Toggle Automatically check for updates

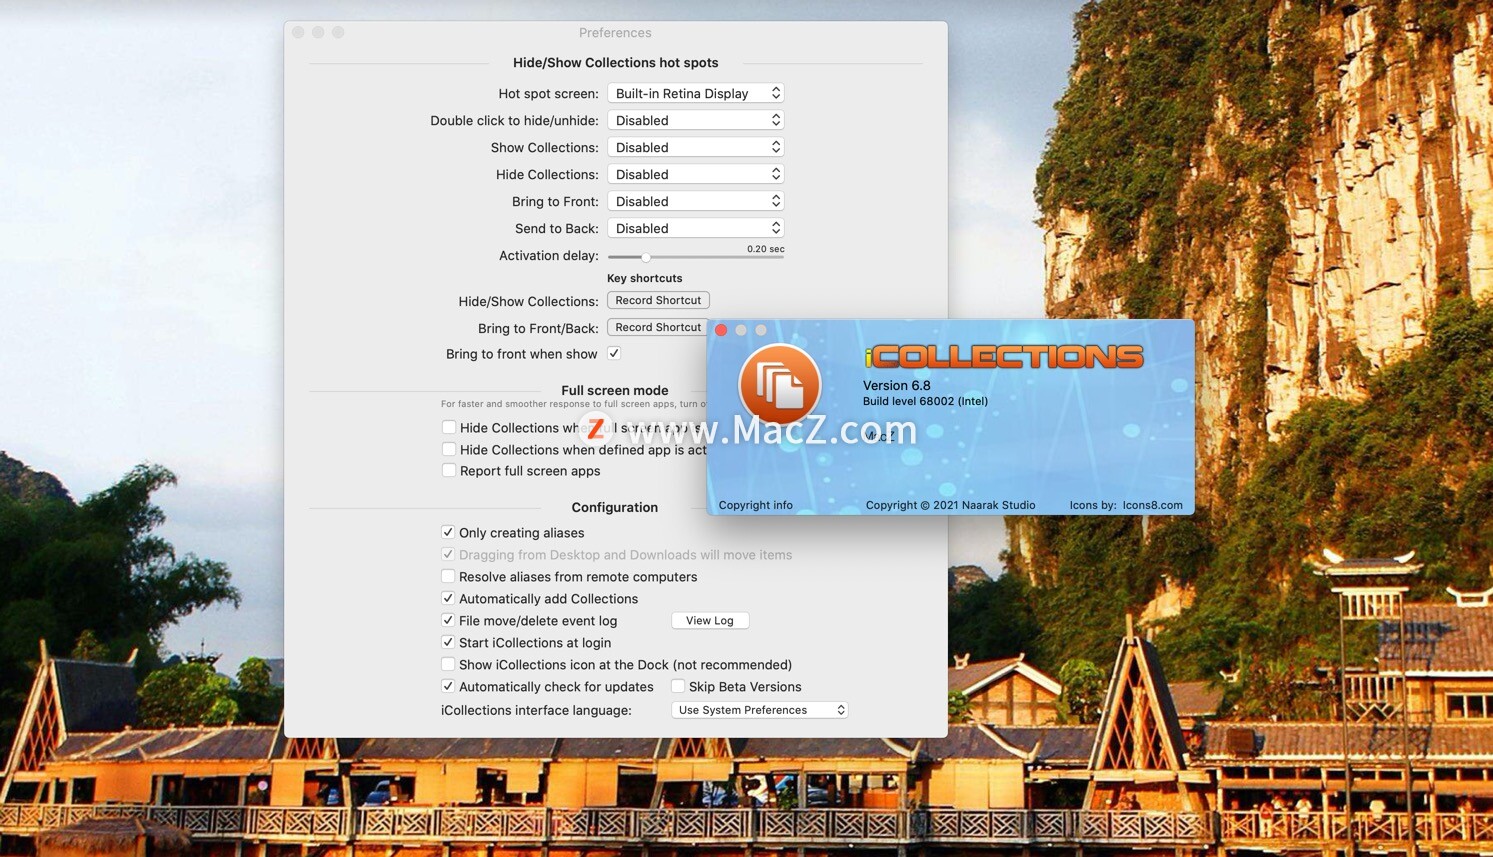[x=448, y=687]
